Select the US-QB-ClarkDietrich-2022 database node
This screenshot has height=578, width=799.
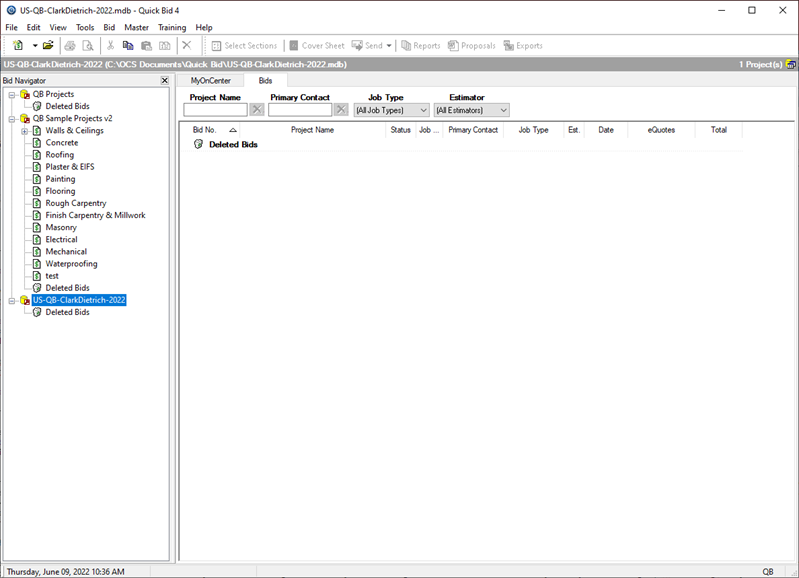(x=79, y=300)
